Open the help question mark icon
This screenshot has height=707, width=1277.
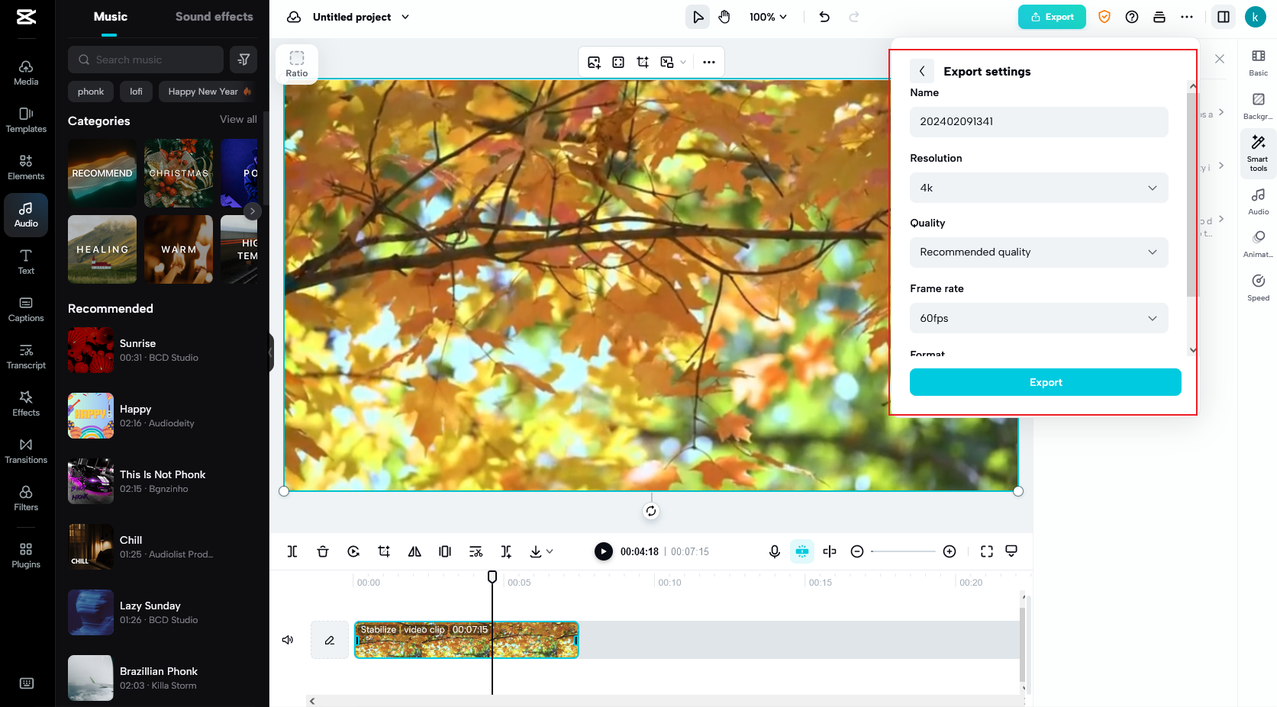coord(1131,17)
